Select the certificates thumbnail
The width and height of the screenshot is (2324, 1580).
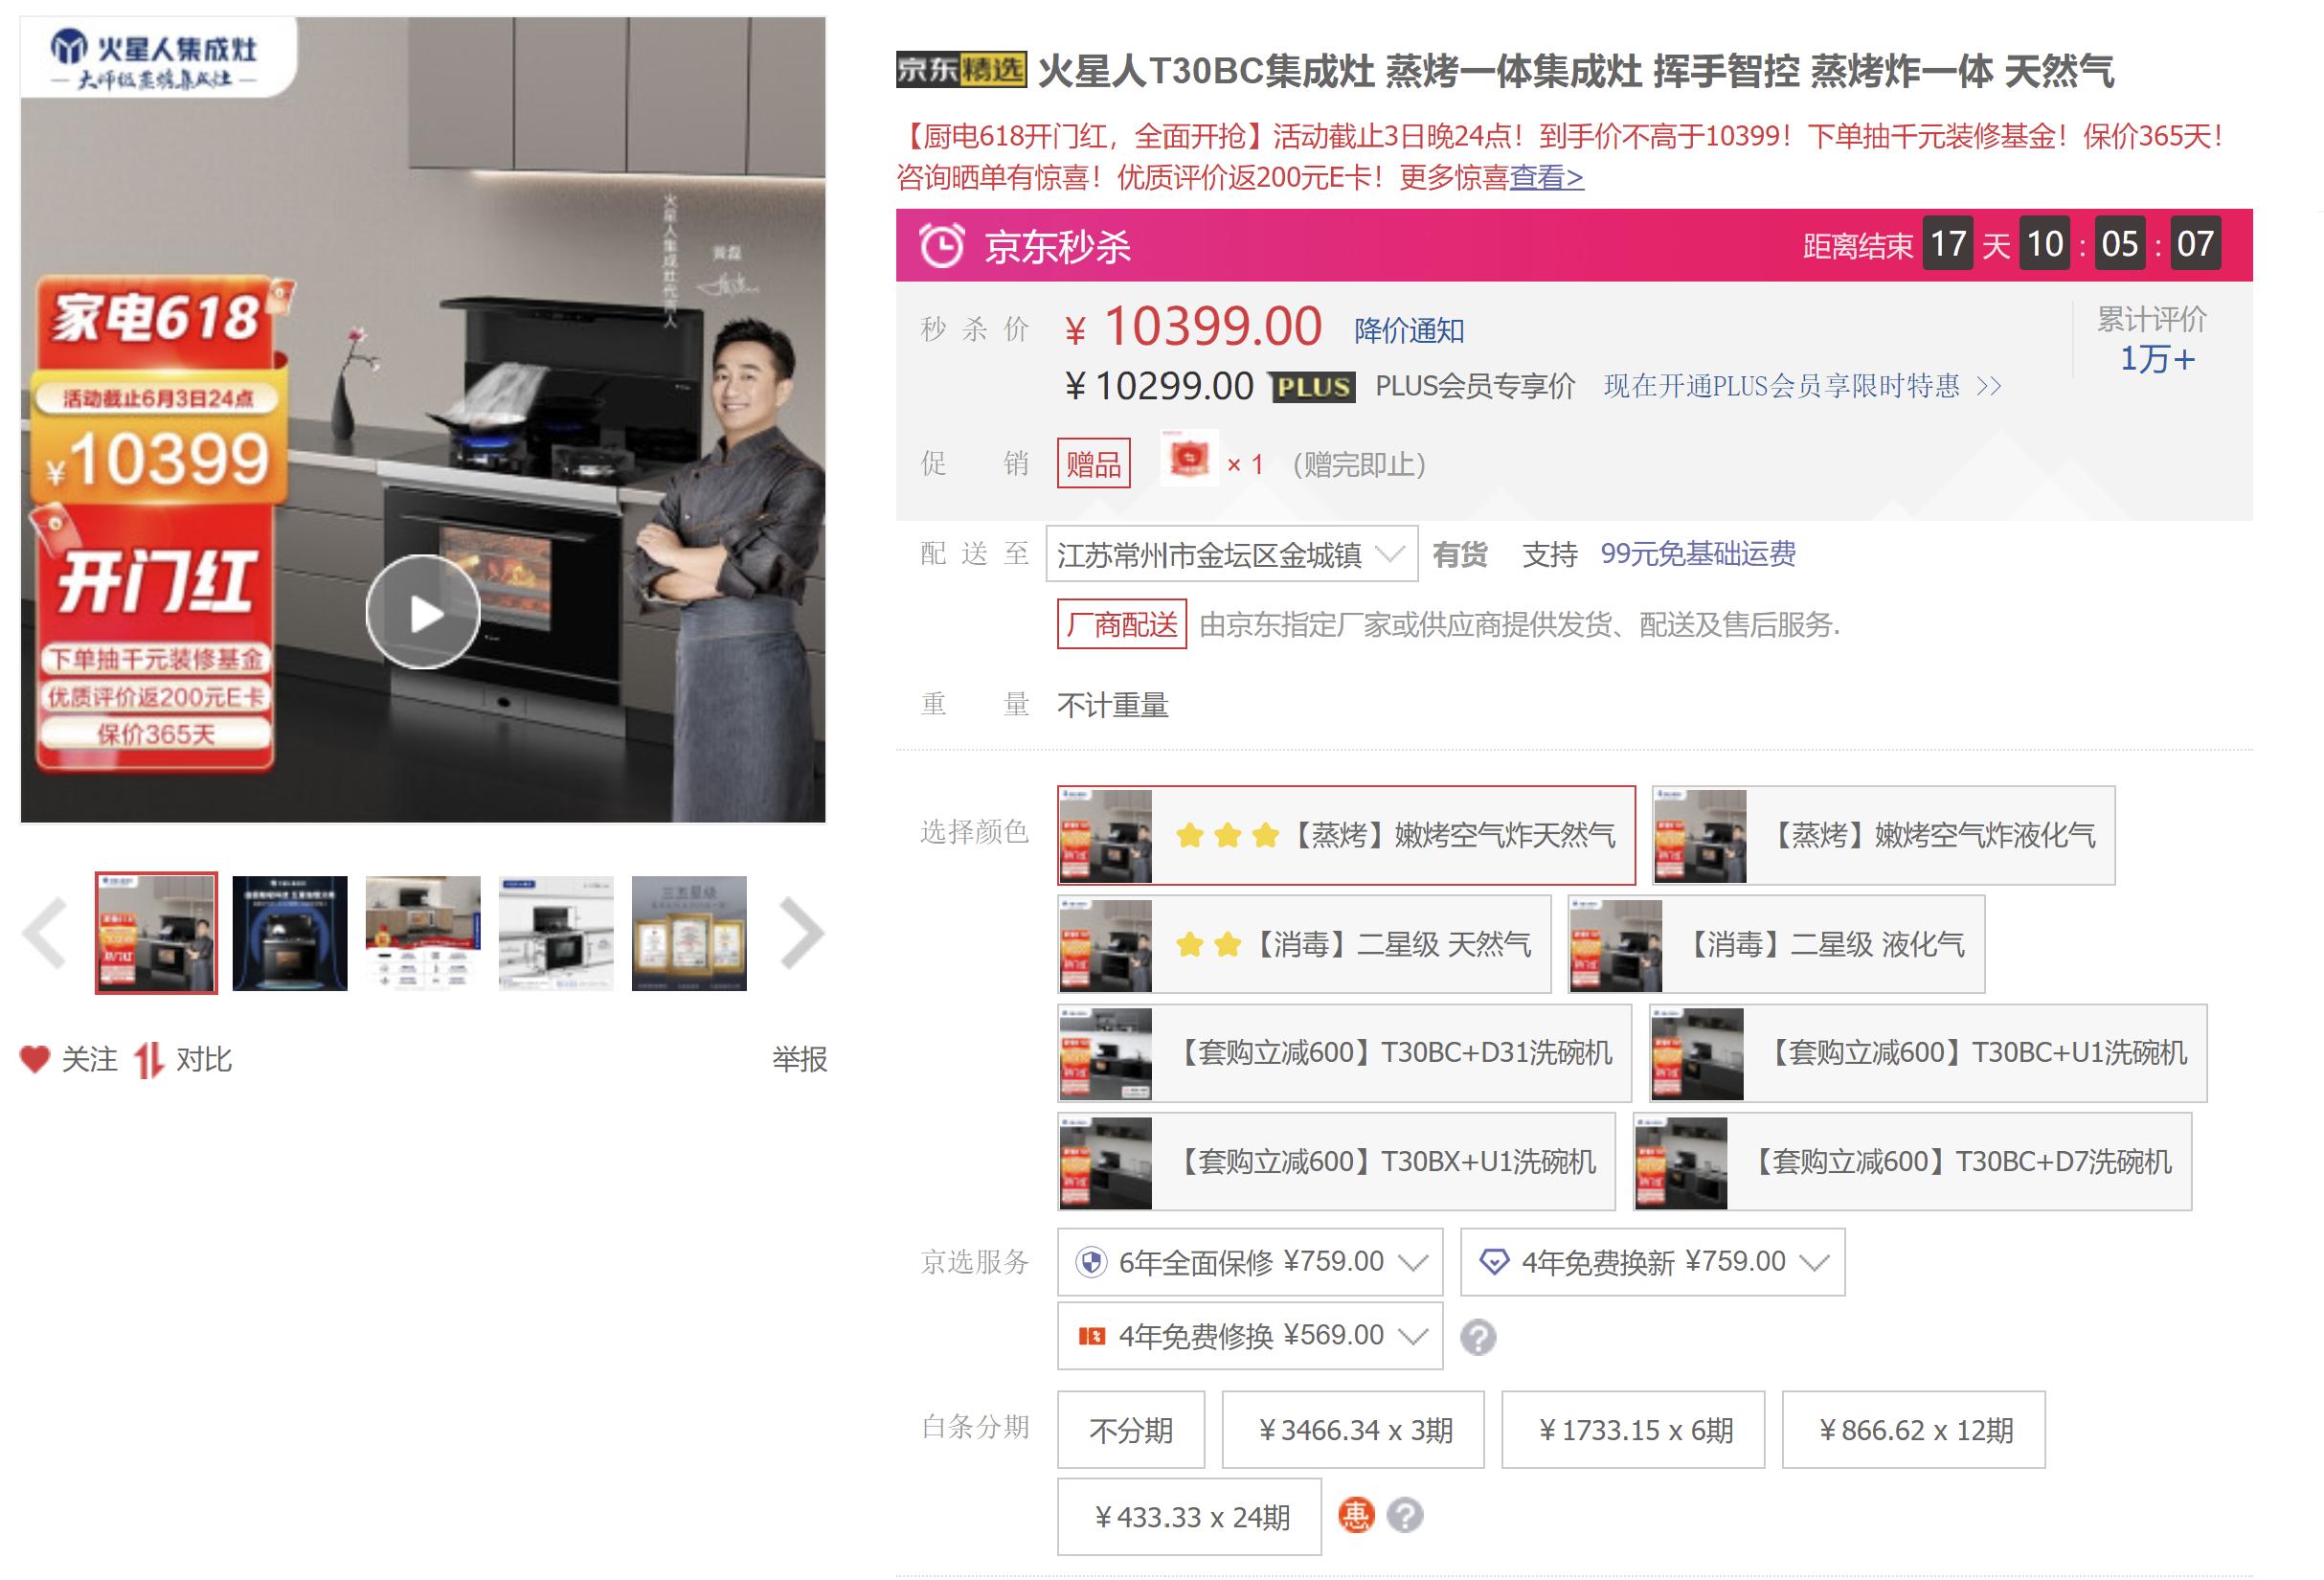(689, 933)
